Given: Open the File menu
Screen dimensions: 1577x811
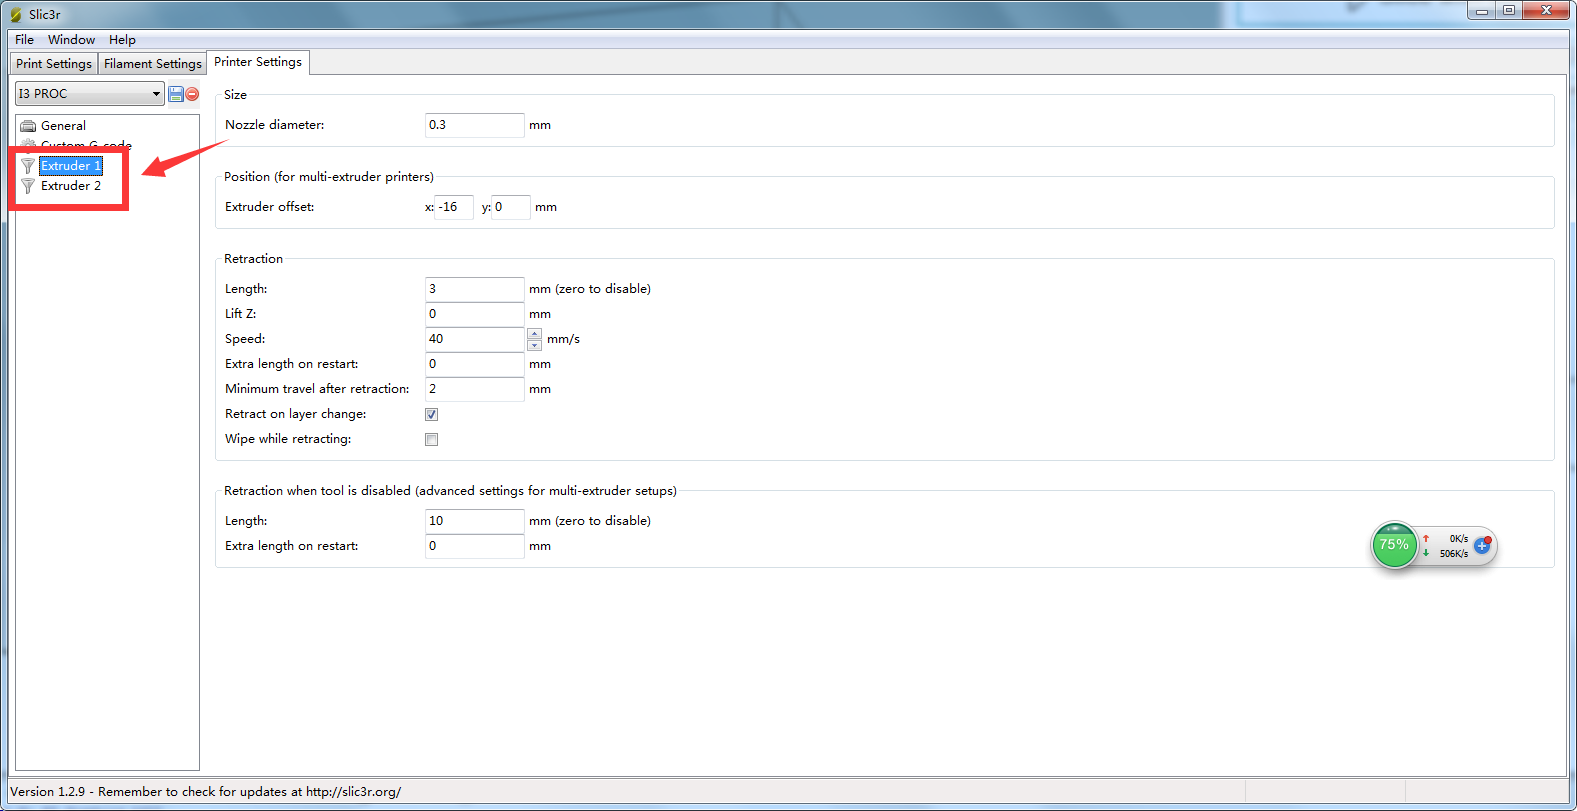Looking at the screenshot, I should 25,40.
